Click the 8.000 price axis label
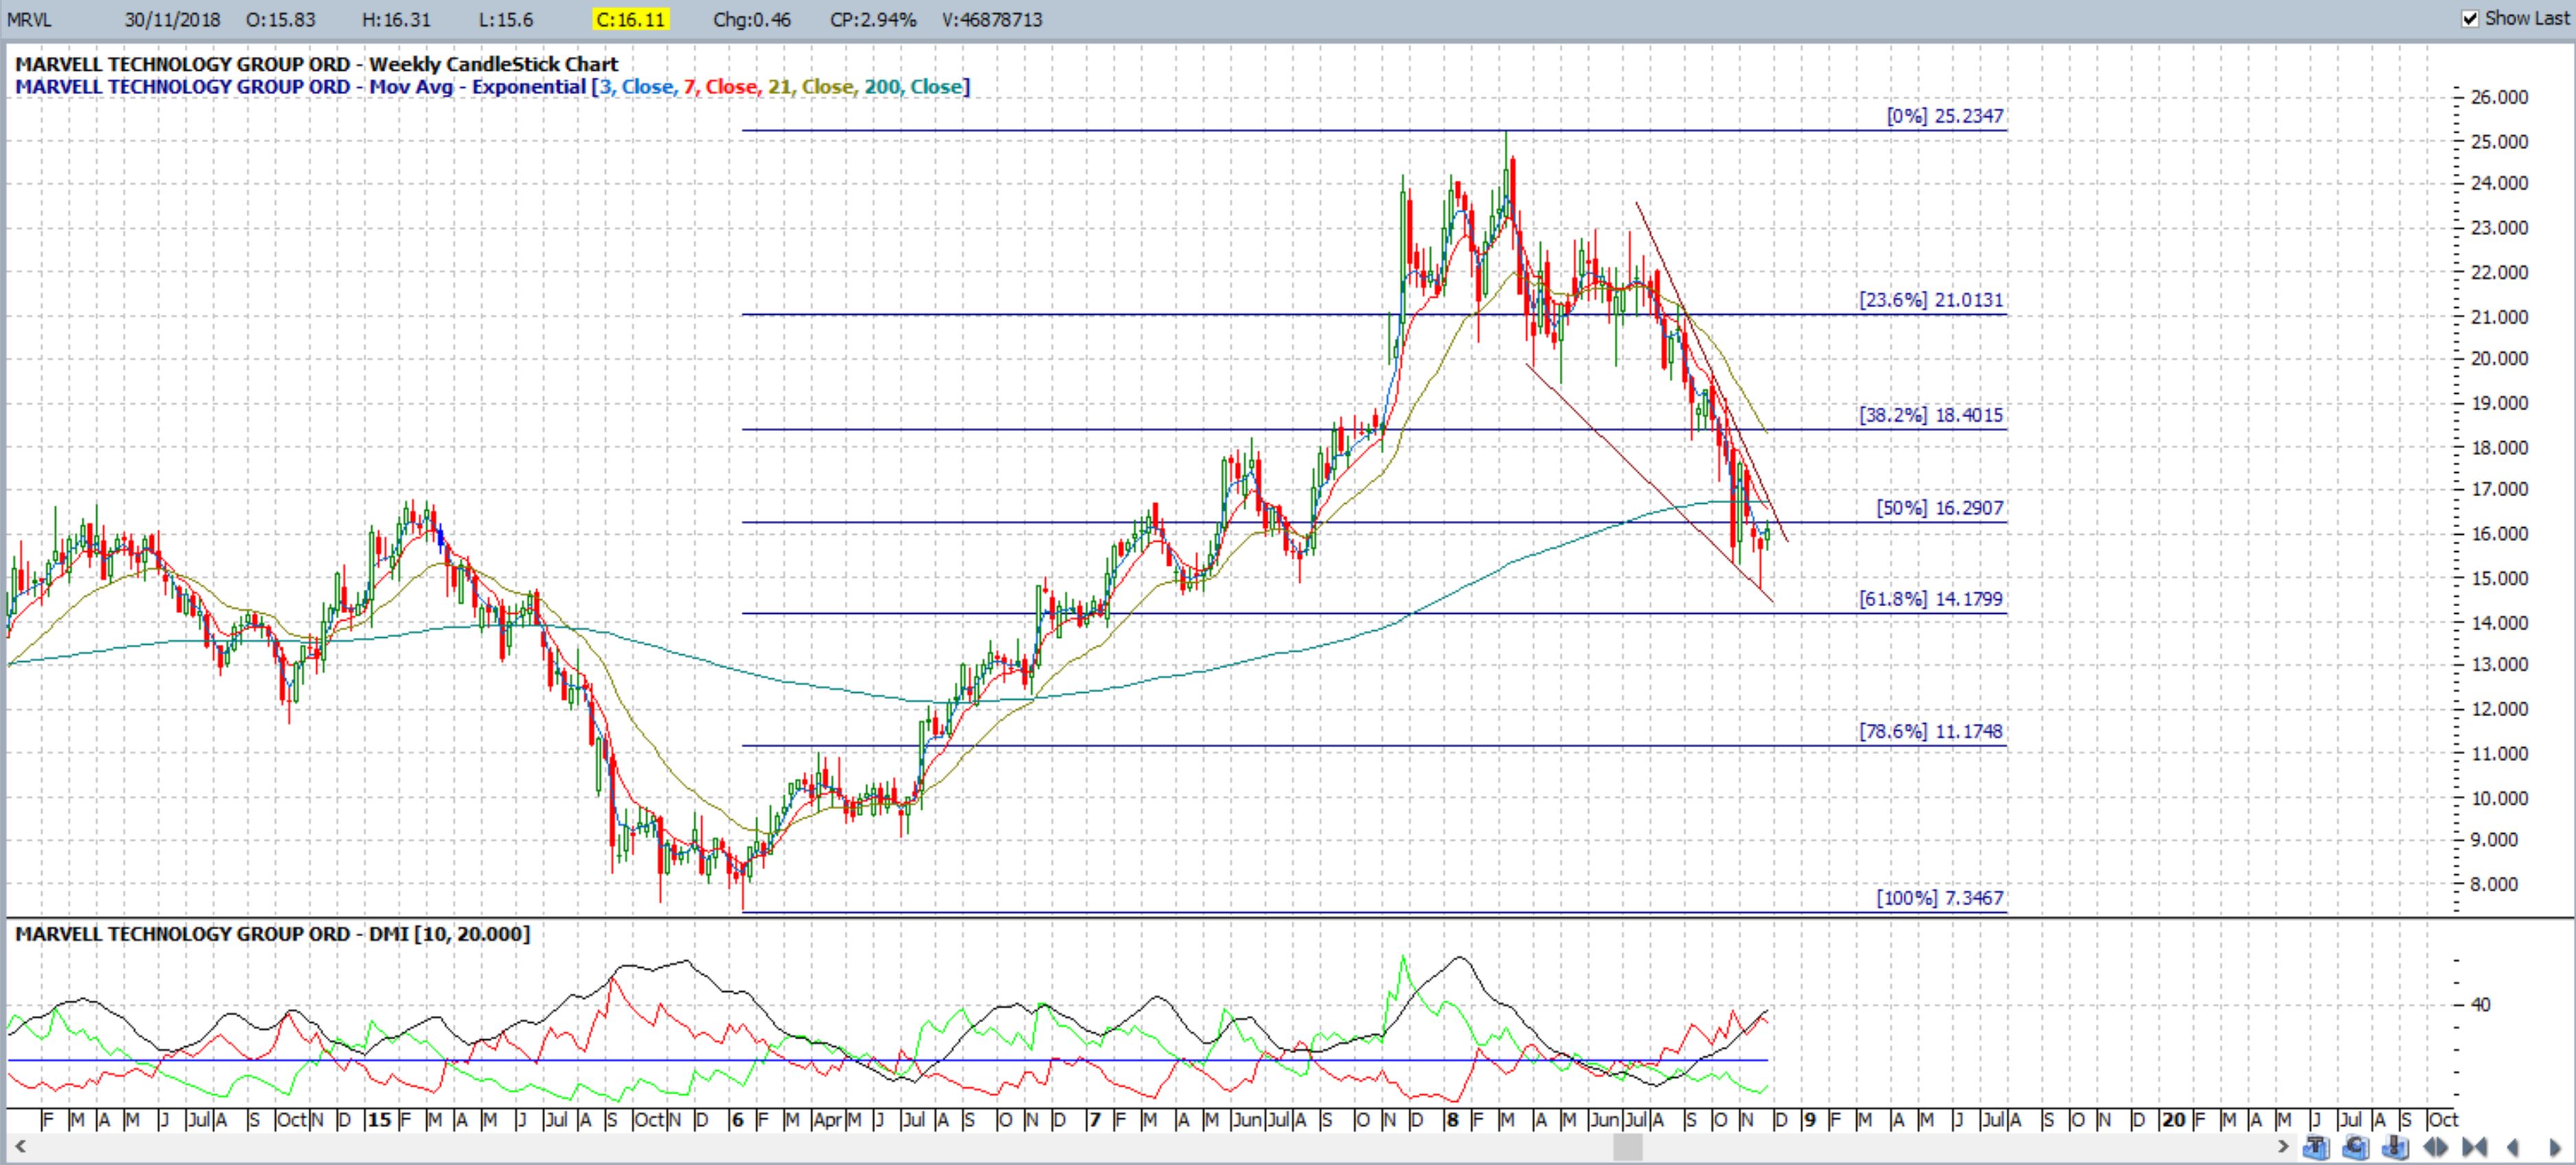This screenshot has height=1165, width=2576. pyautogui.click(x=2494, y=885)
